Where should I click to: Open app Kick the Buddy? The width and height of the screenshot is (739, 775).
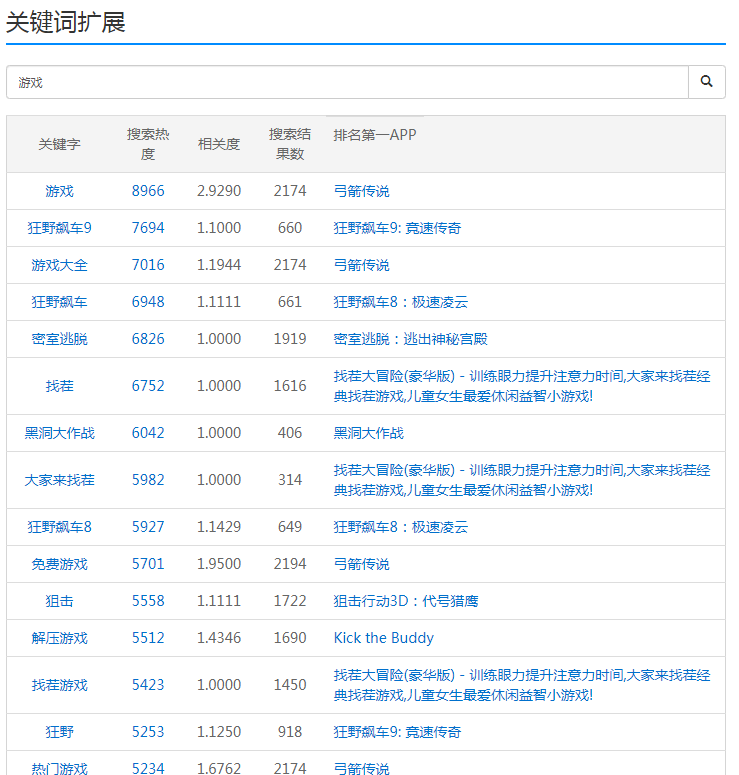(x=384, y=638)
